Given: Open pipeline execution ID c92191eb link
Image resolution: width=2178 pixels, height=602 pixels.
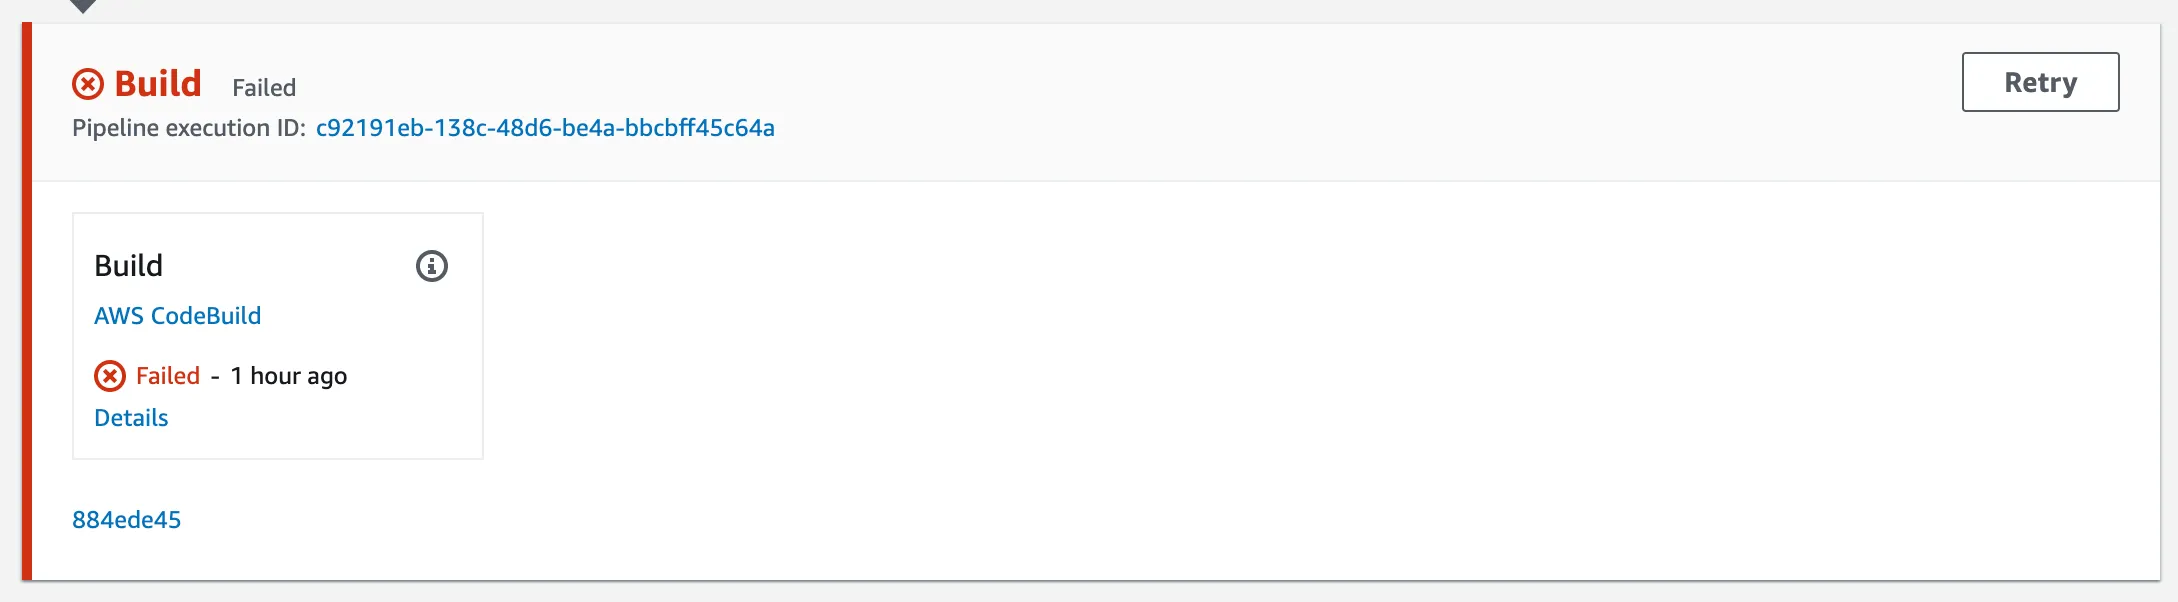Looking at the screenshot, I should [x=545, y=128].
